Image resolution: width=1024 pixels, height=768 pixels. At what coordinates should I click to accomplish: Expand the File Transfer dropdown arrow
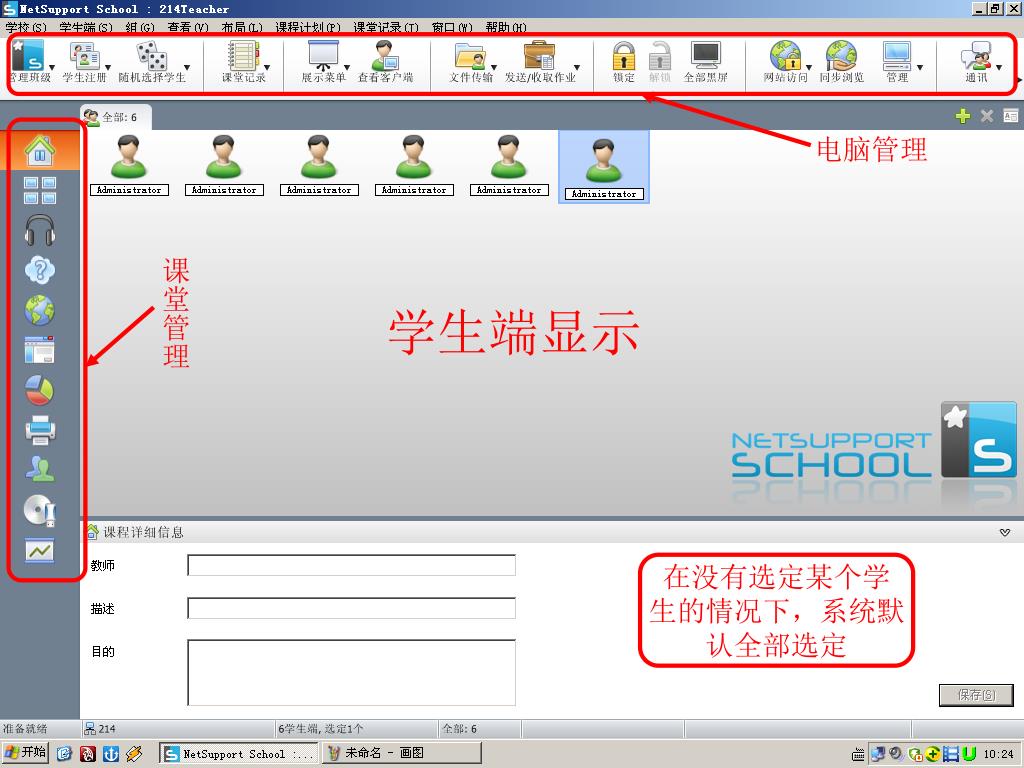[494, 67]
